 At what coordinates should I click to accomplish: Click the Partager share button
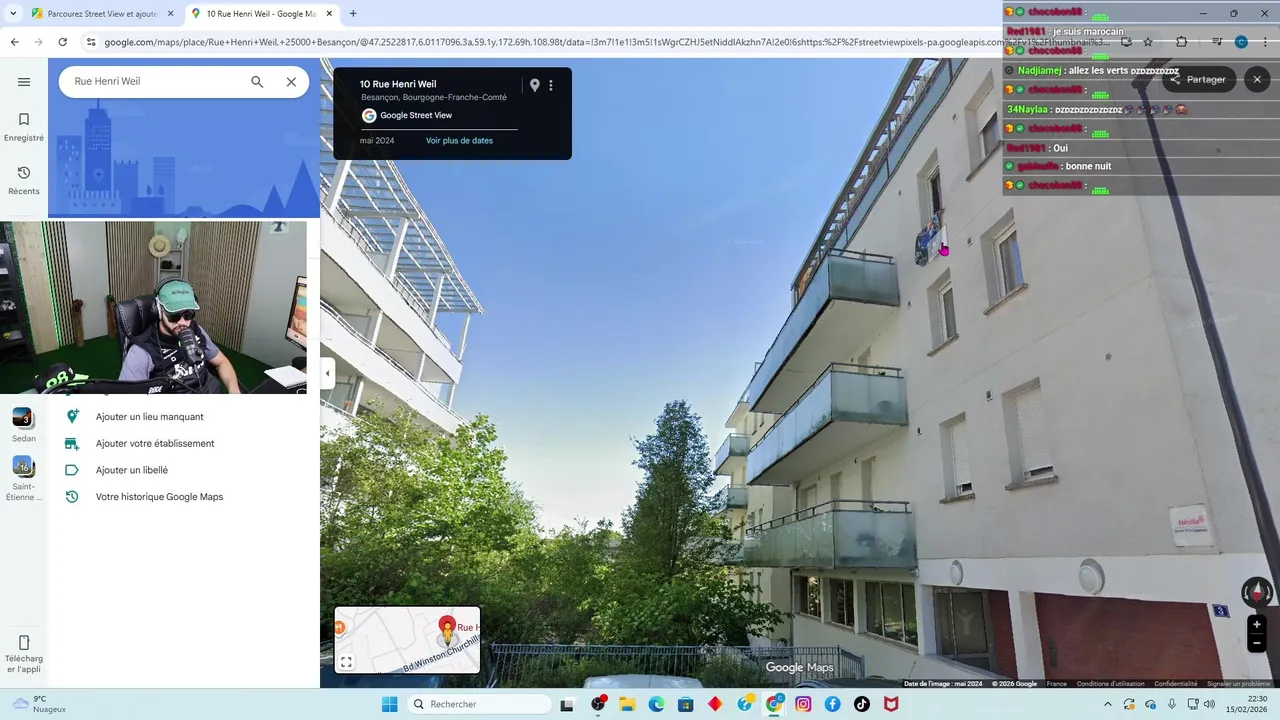[1199, 80]
